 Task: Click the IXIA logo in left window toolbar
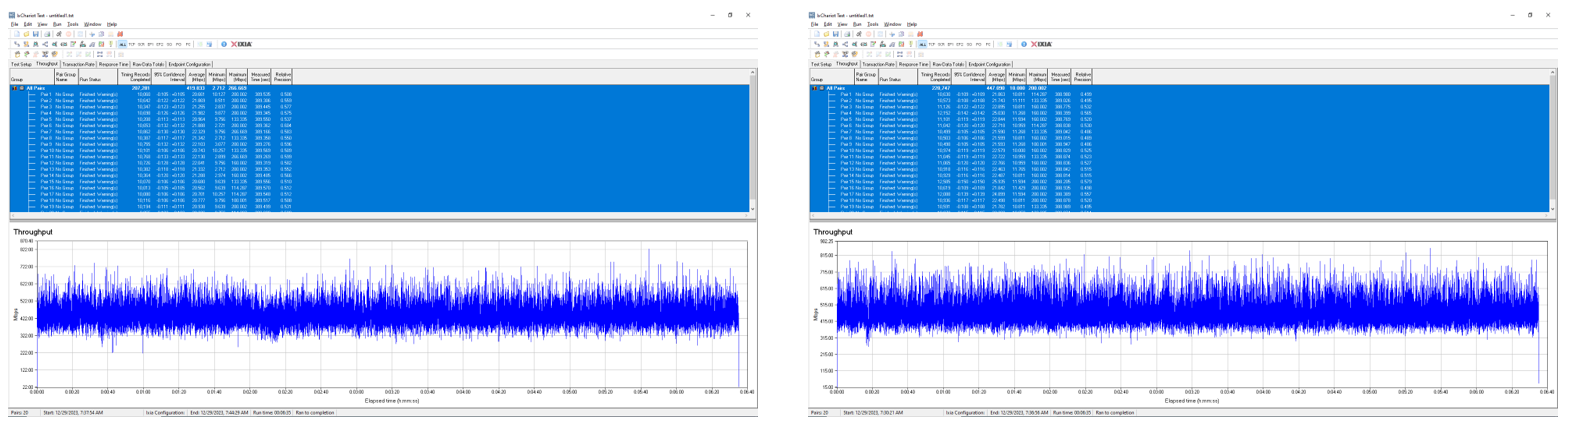[242, 44]
